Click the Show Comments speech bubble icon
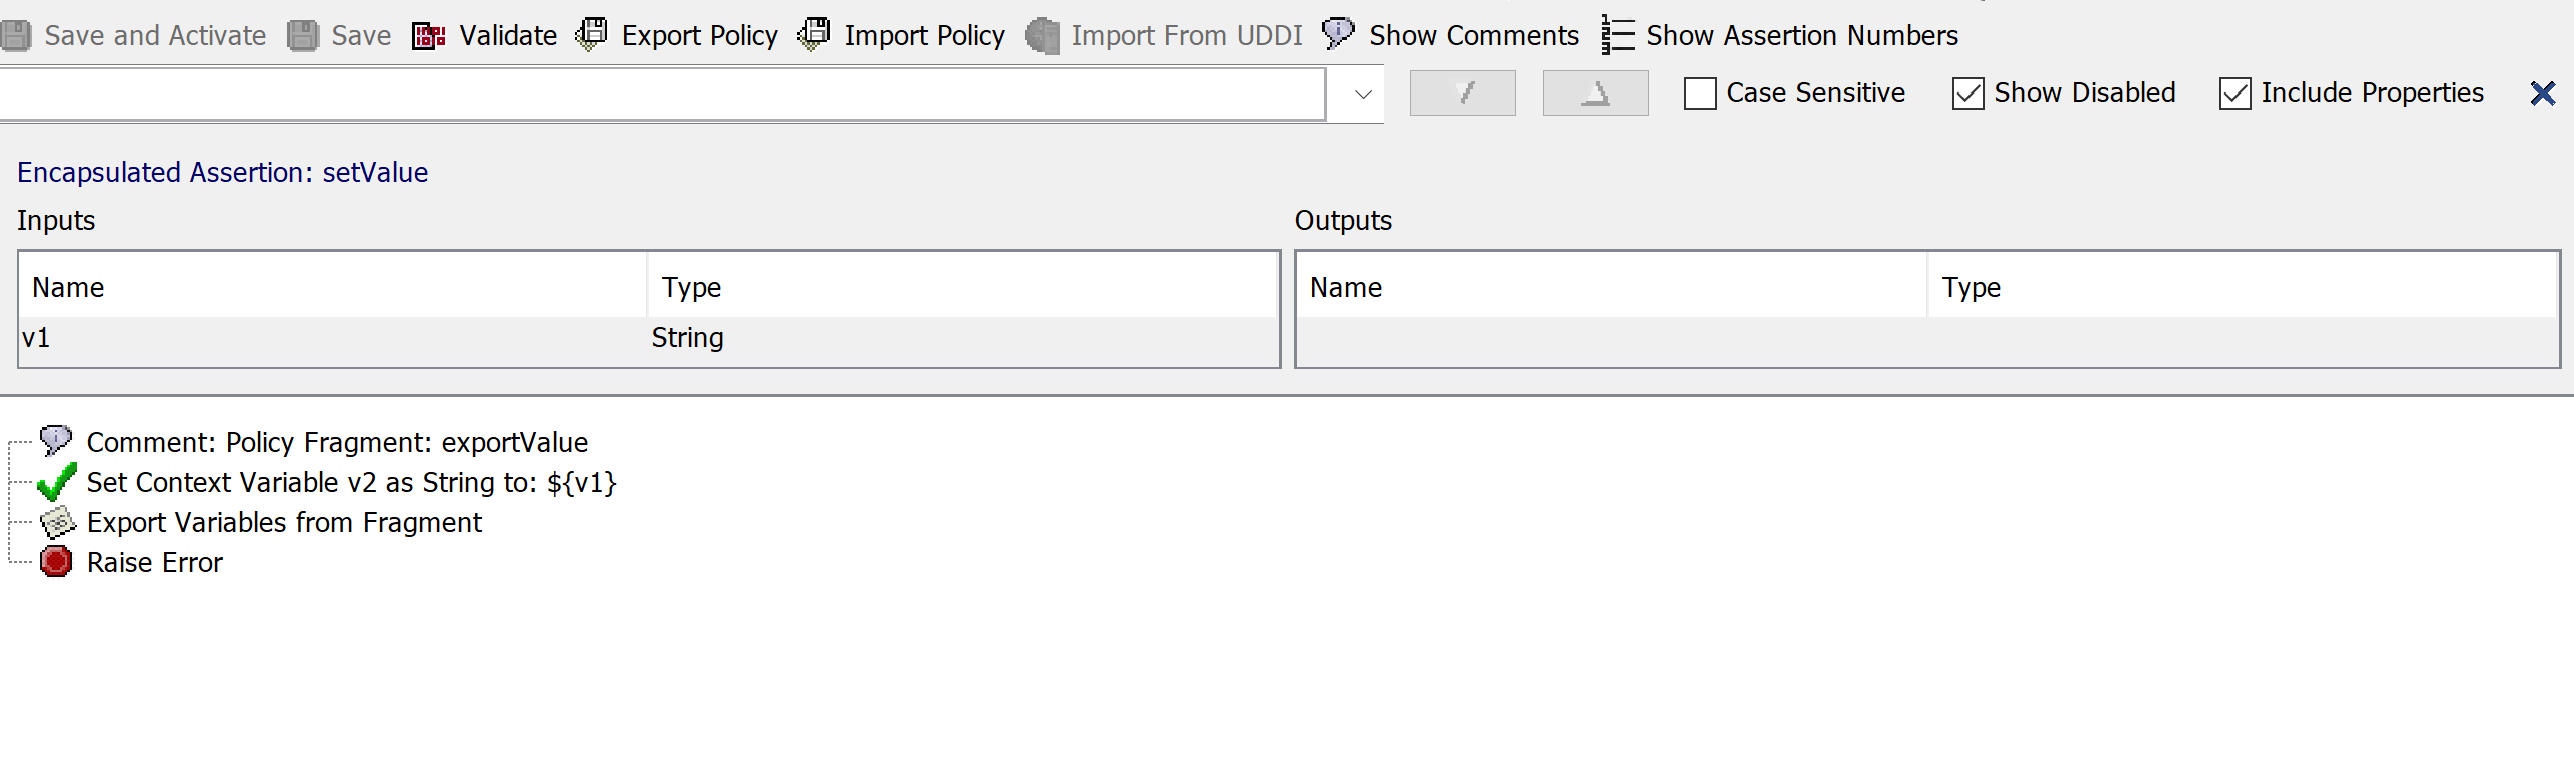 point(1338,34)
